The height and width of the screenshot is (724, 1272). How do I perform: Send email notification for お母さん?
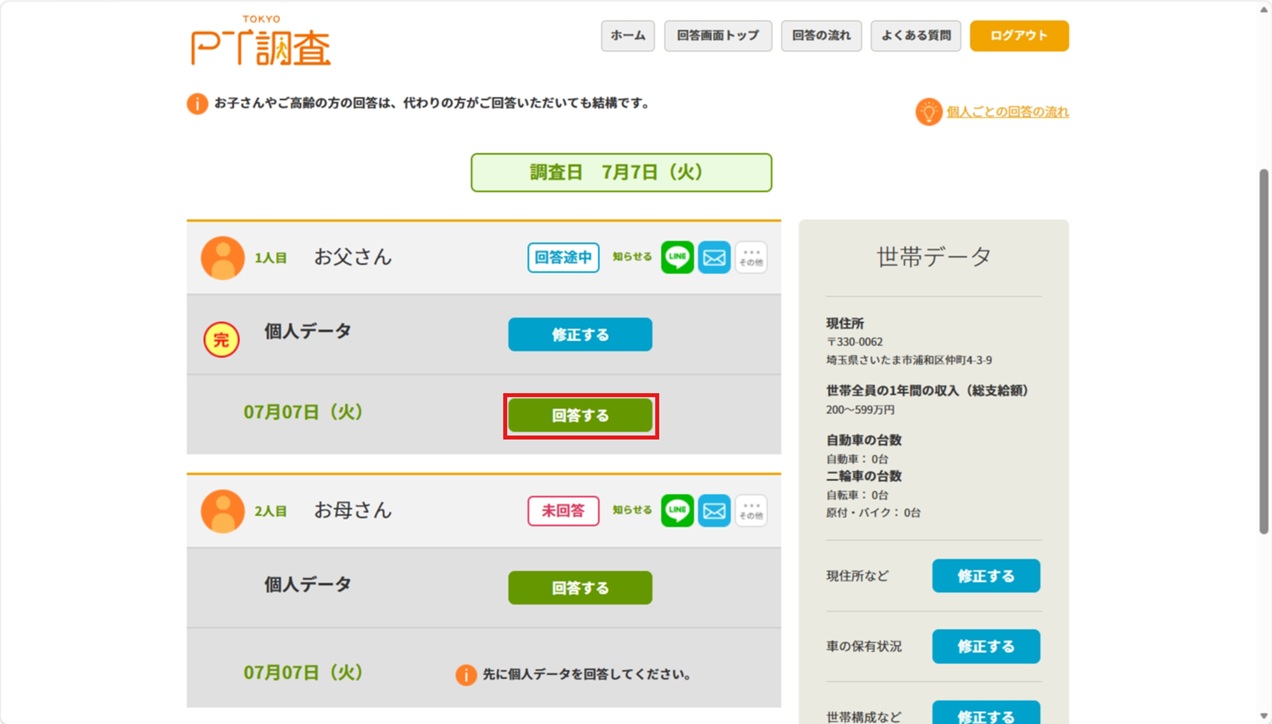[714, 510]
